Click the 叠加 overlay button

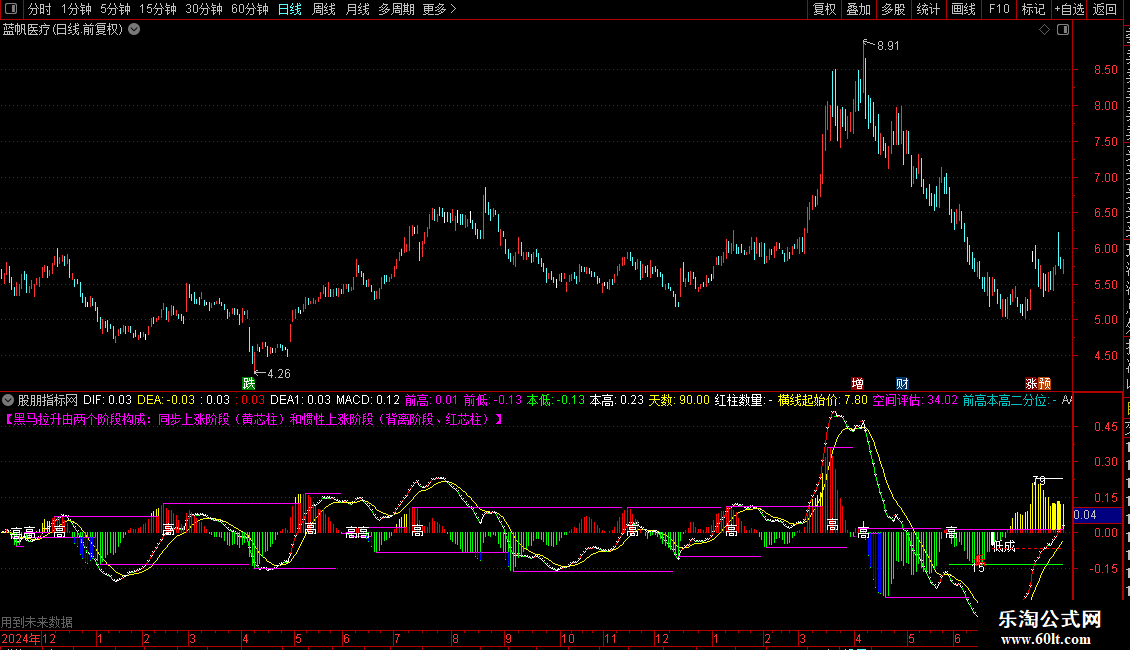click(x=859, y=9)
